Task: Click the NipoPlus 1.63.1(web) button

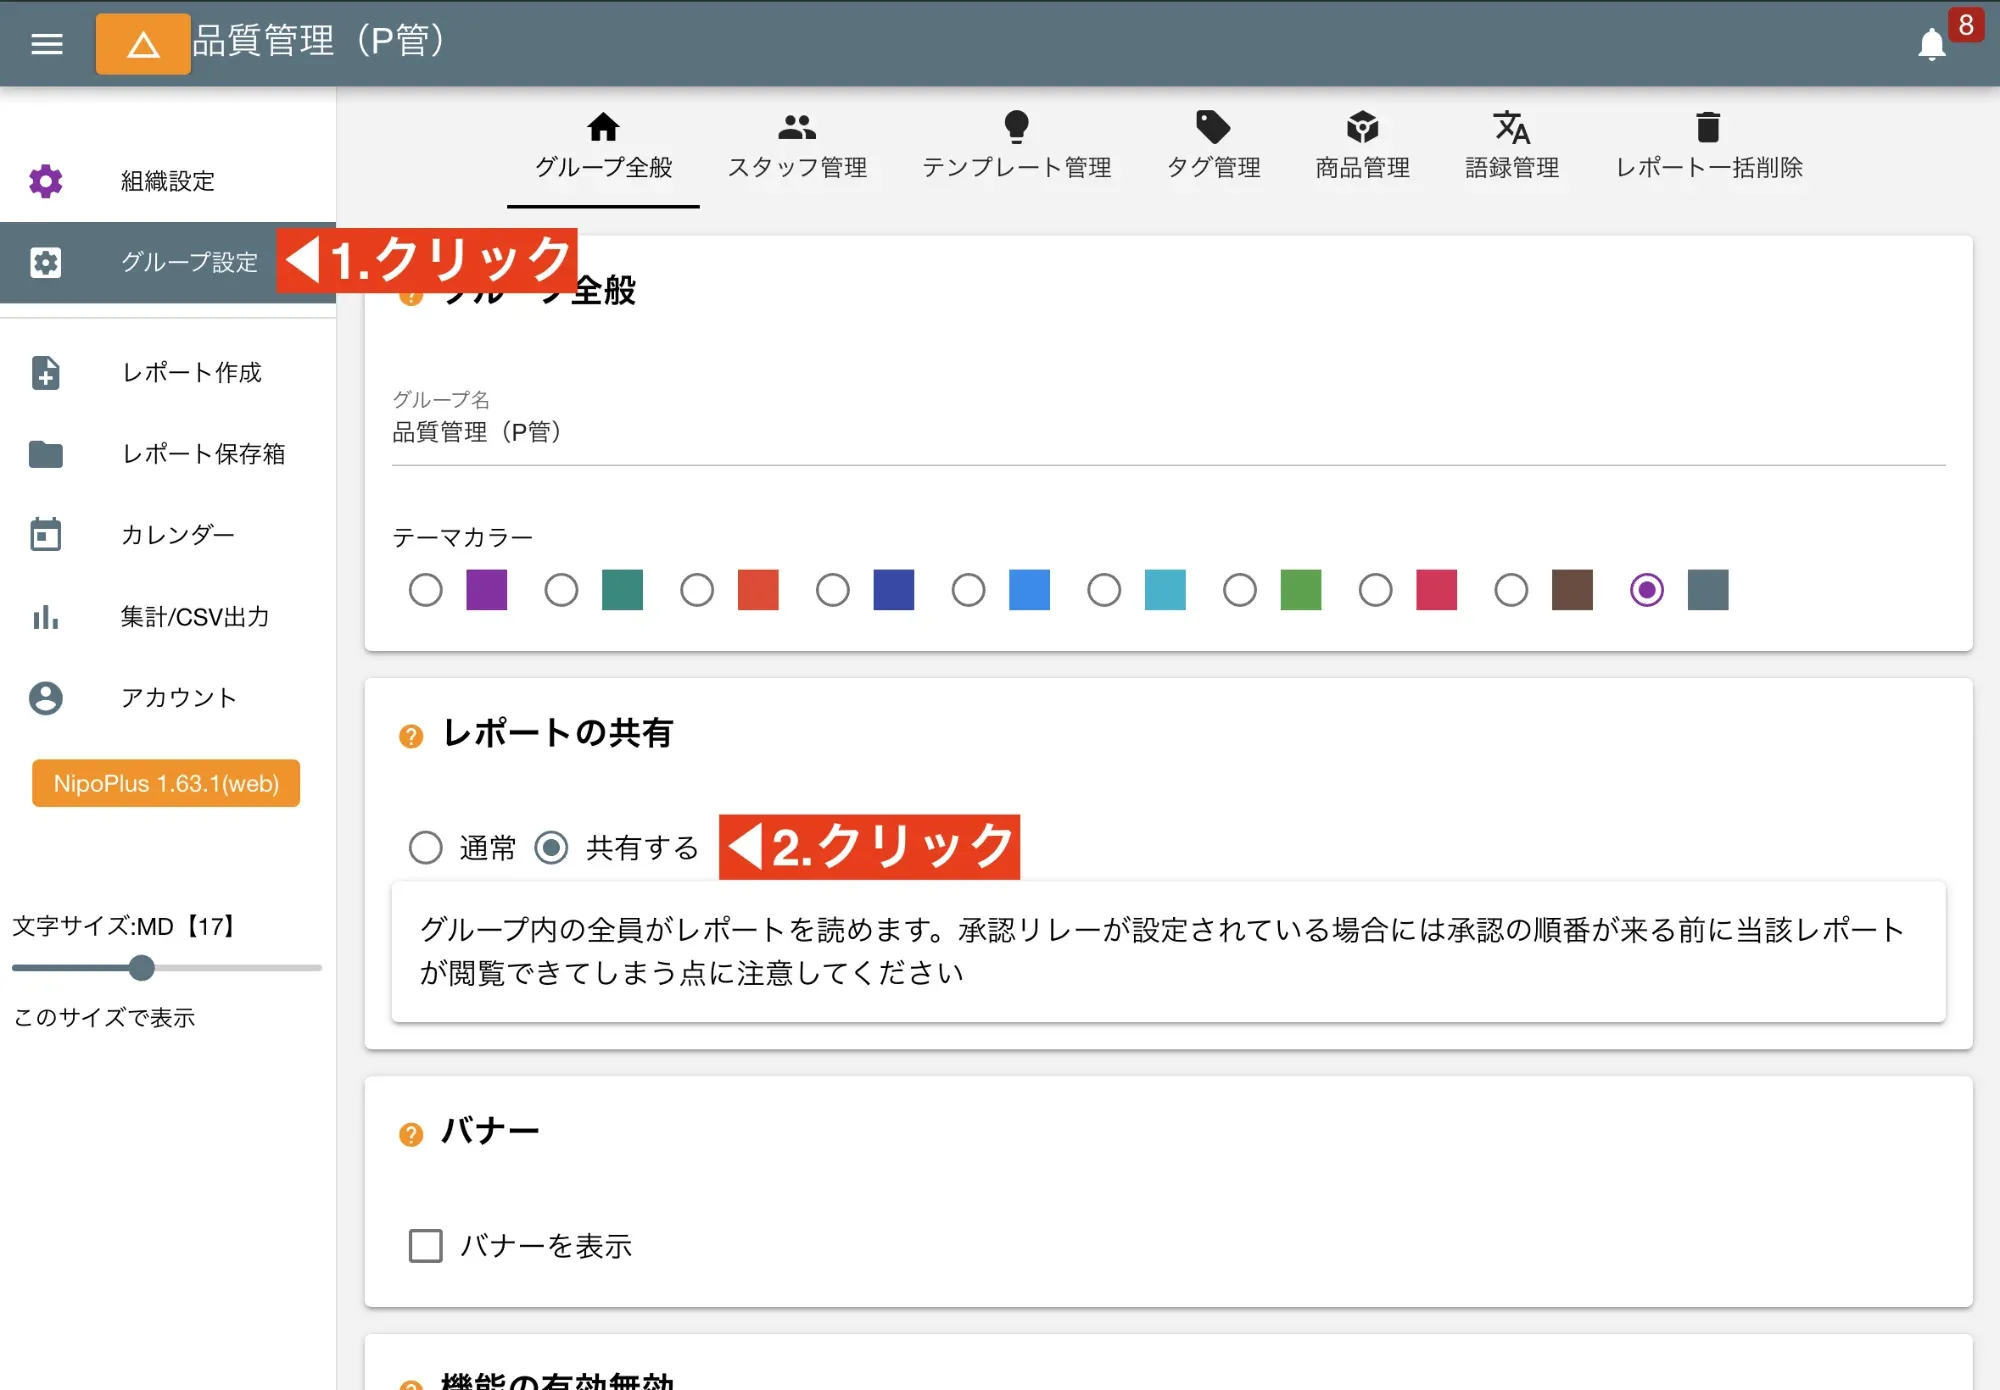Action: [165, 784]
